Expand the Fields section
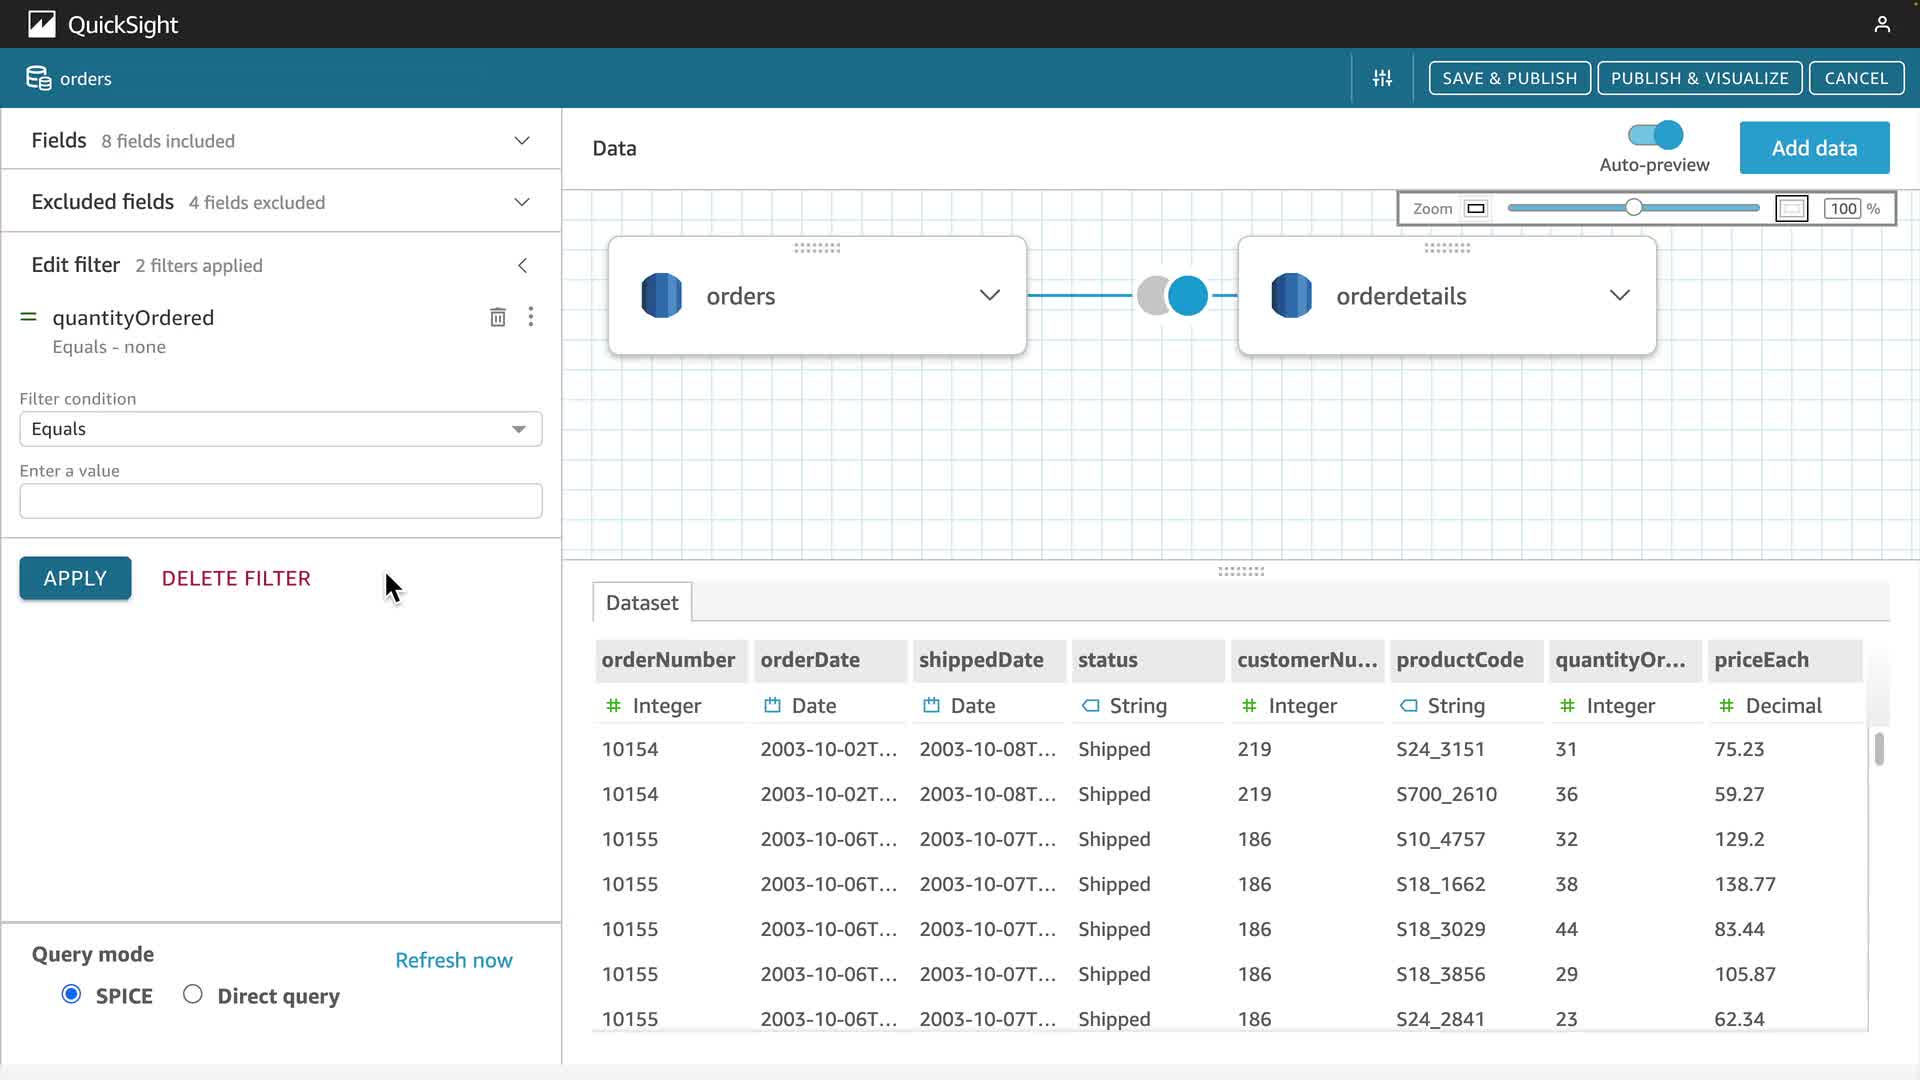This screenshot has width=1920, height=1080. click(521, 141)
